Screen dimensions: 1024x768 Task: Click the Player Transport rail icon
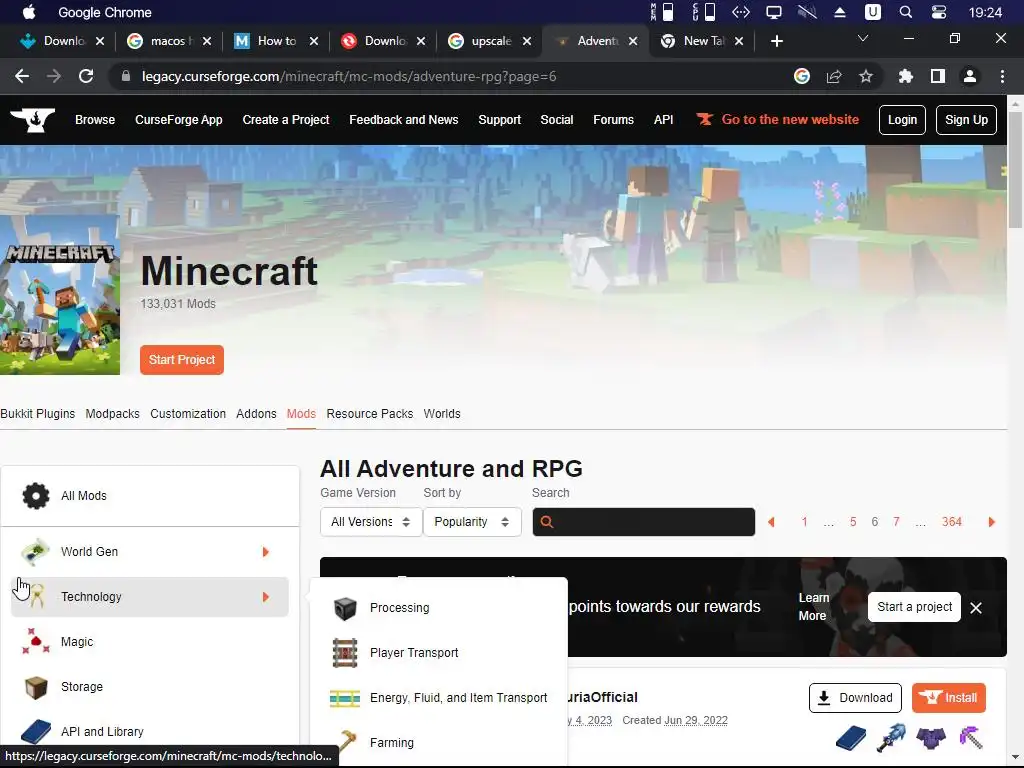(x=345, y=653)
